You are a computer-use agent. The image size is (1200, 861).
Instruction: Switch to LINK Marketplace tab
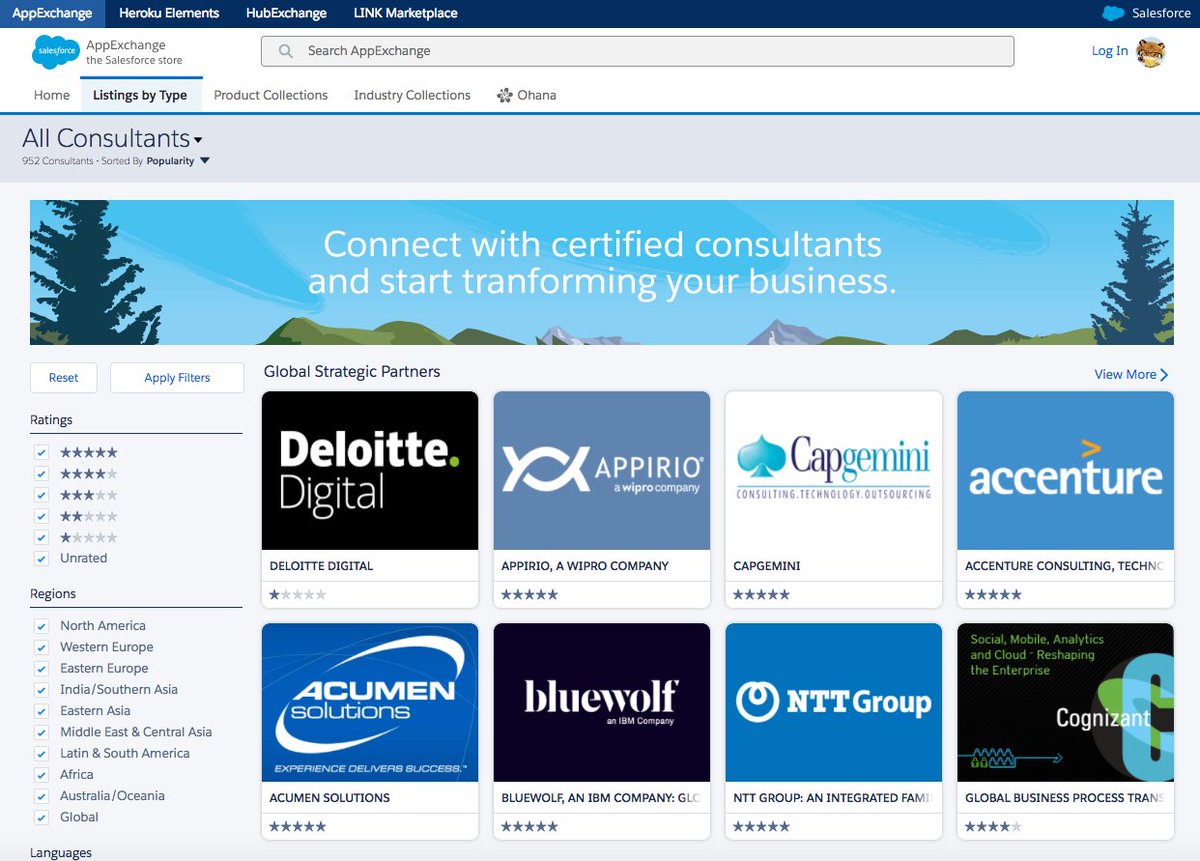pos(406,13)
